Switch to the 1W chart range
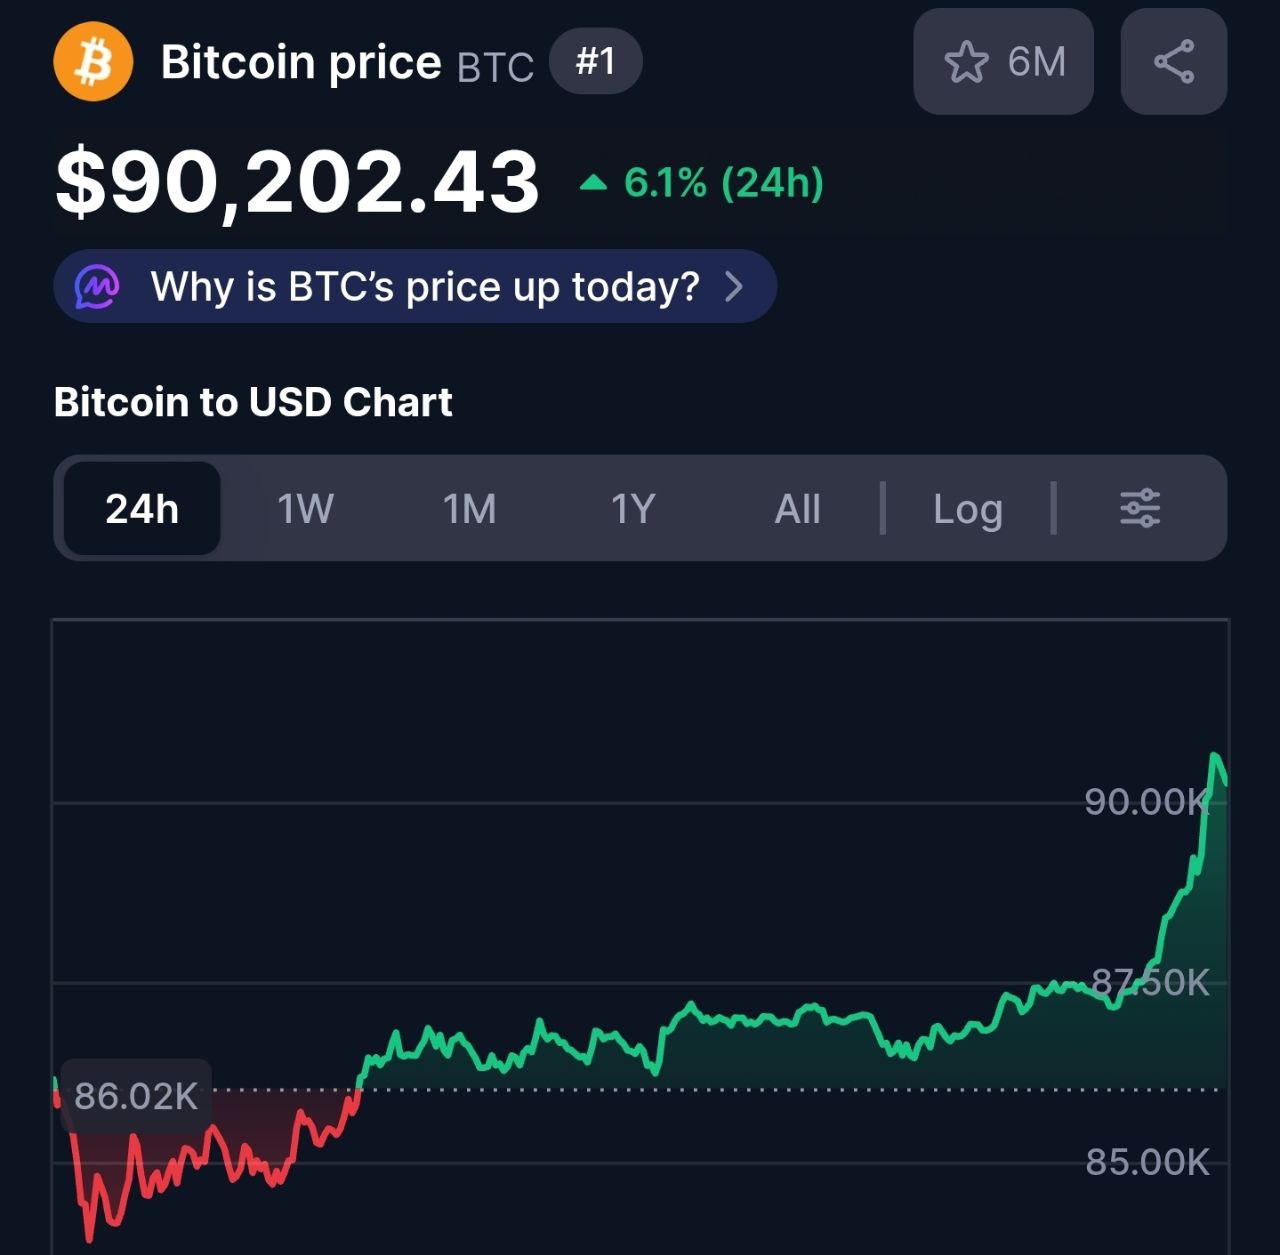Screen dimensions: 1280x1255 [305, 509]
